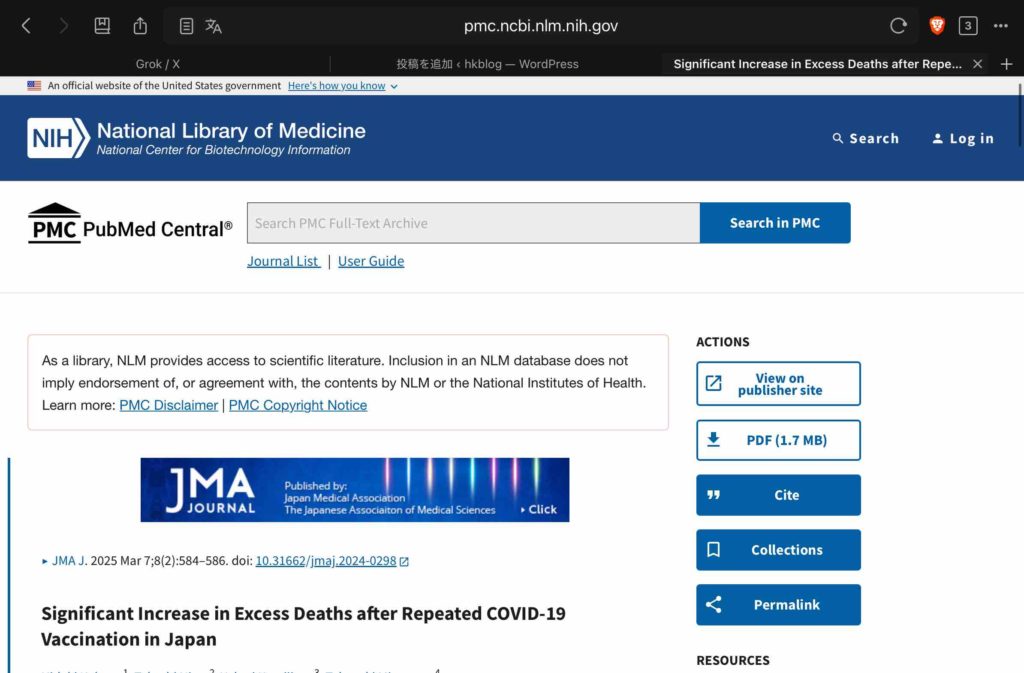Switch to the hkblog WordPress tab
Image resolution: width=1024 pixels, height=673 pixels.
click(487, 64)
